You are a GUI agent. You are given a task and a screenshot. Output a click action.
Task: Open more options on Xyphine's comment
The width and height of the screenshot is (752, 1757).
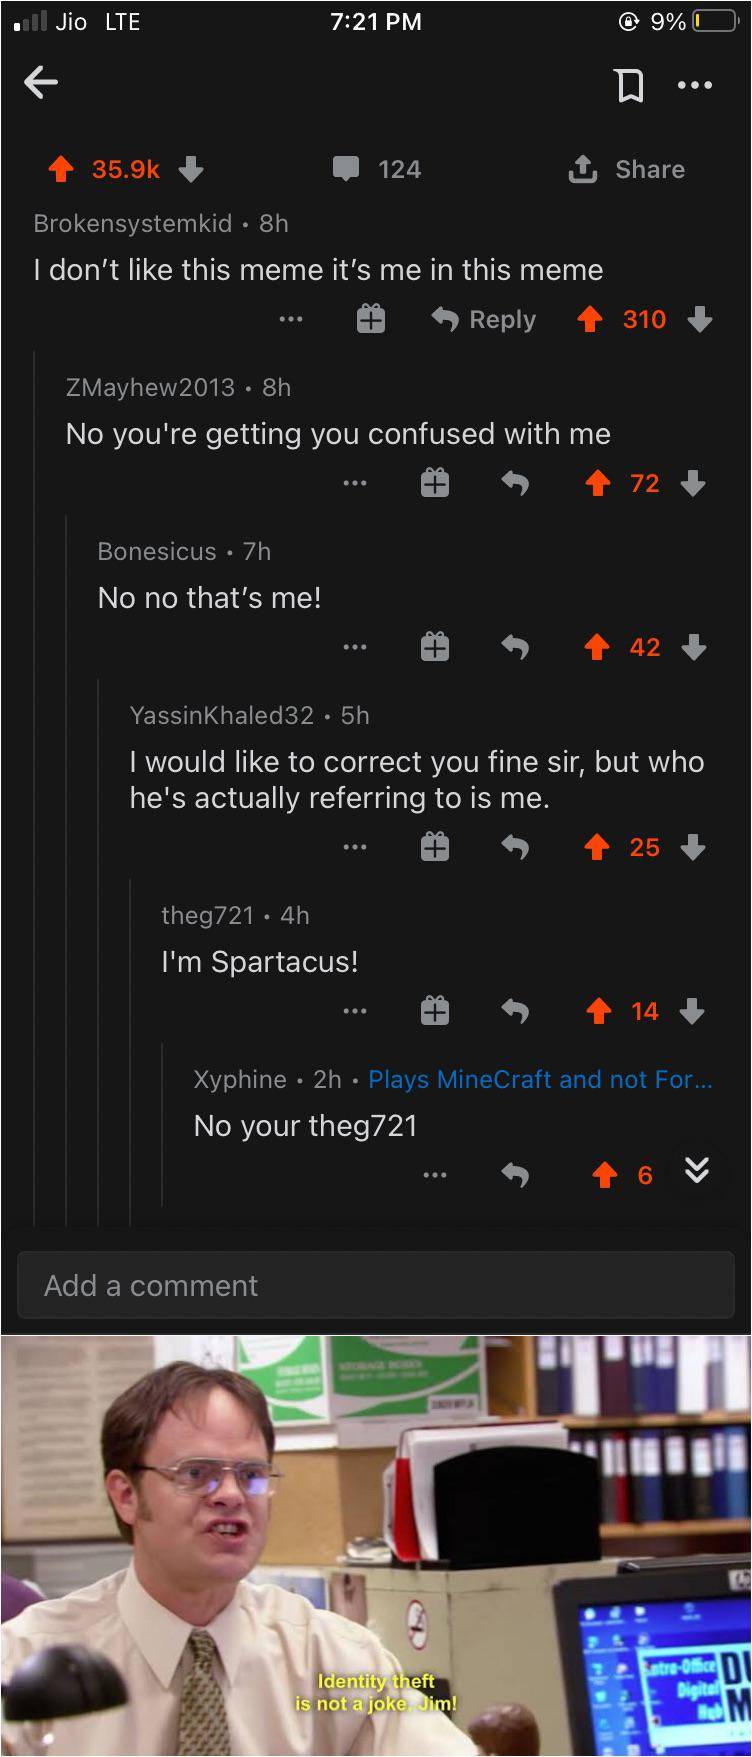click(x=435, y=1175)
